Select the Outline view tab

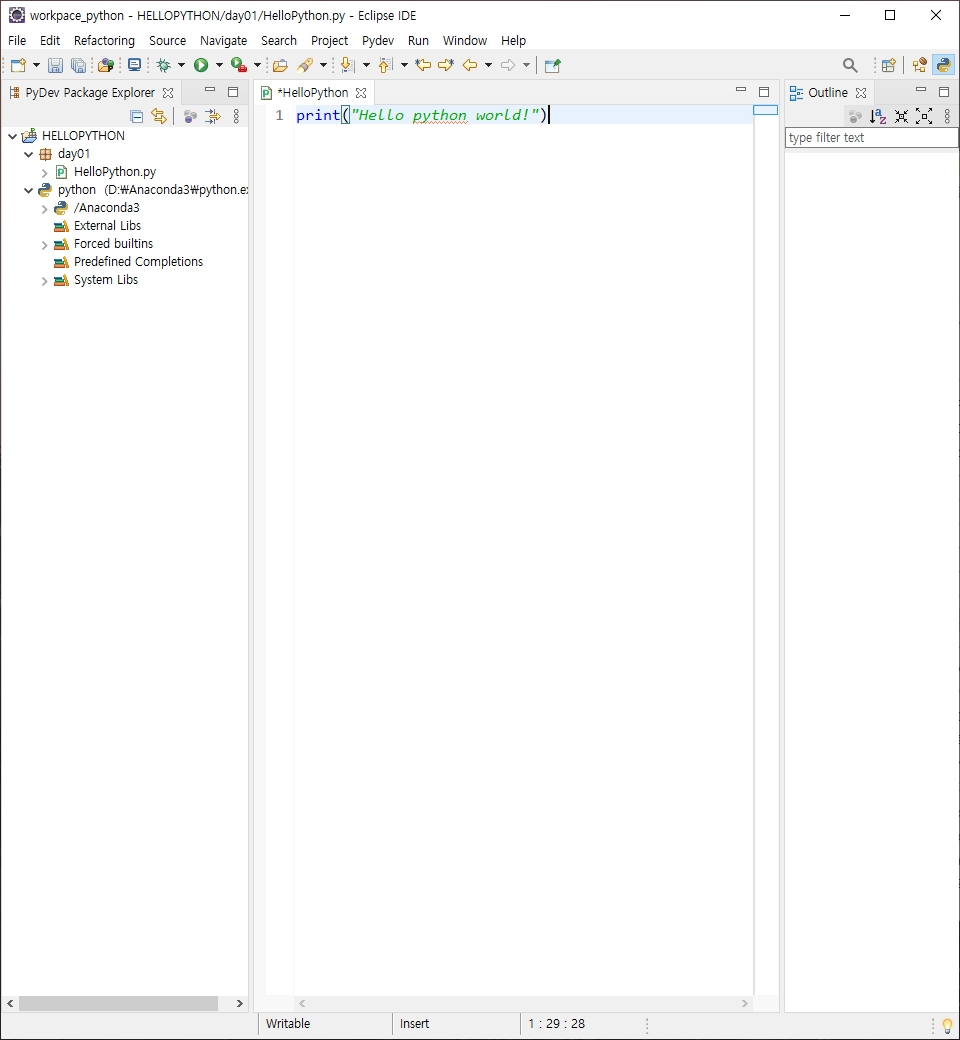(x=827, y=93)
